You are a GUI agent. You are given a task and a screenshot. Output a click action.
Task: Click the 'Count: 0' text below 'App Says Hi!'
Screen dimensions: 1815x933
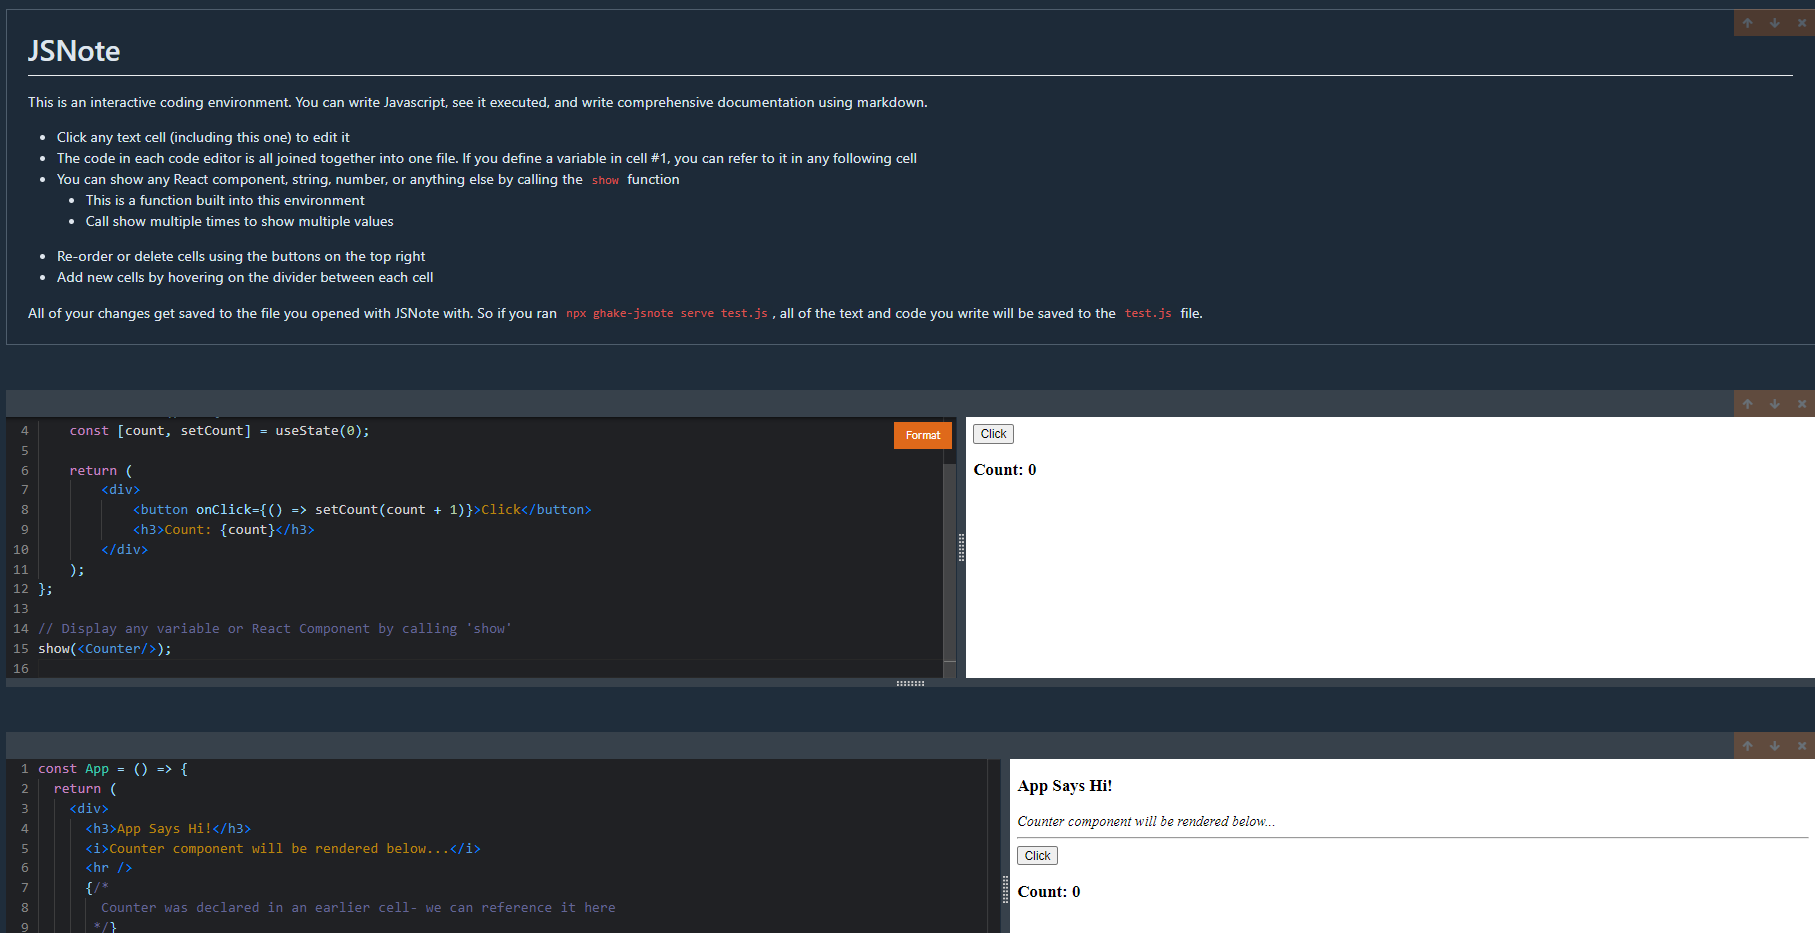(x=1049, y=892)
